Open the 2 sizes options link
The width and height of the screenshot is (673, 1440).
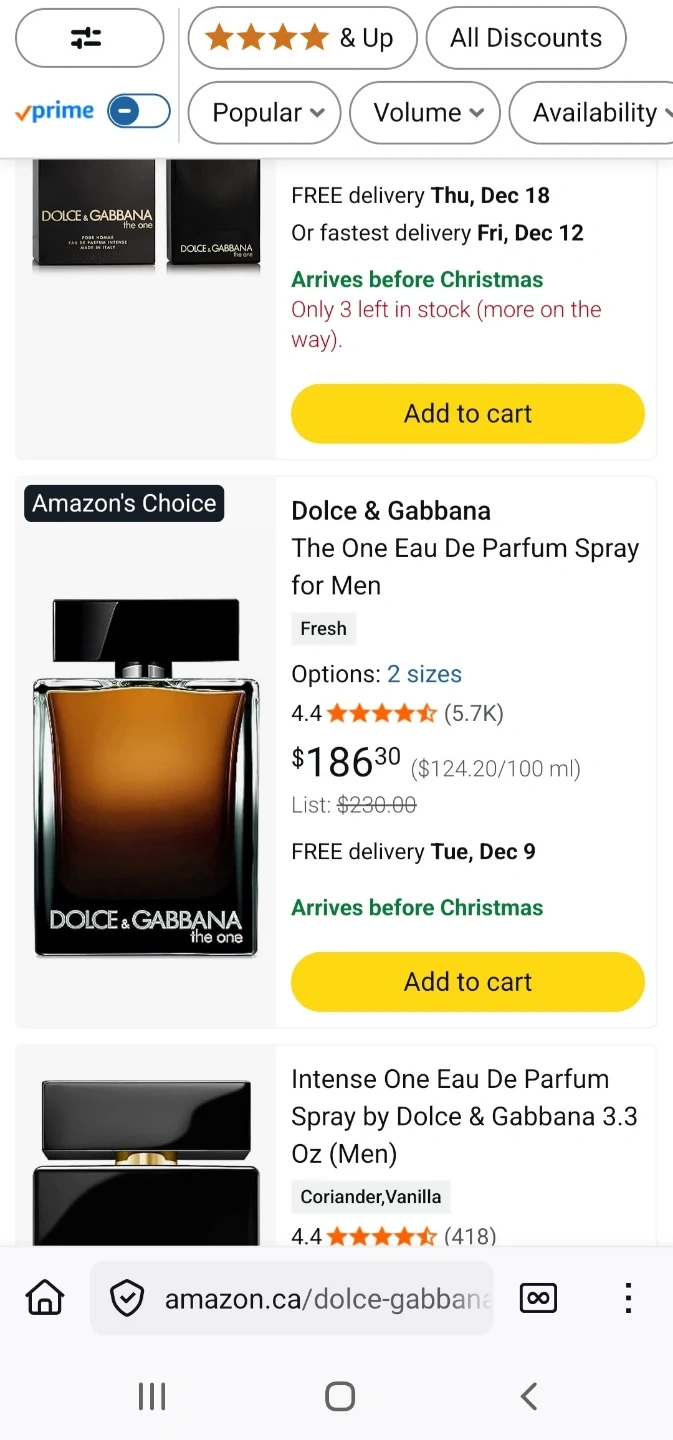click(x=424, y=674)
